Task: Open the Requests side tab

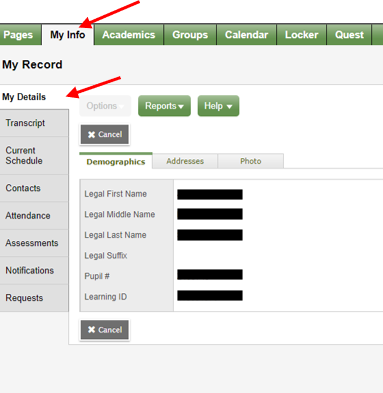Action: click(34, 298)
